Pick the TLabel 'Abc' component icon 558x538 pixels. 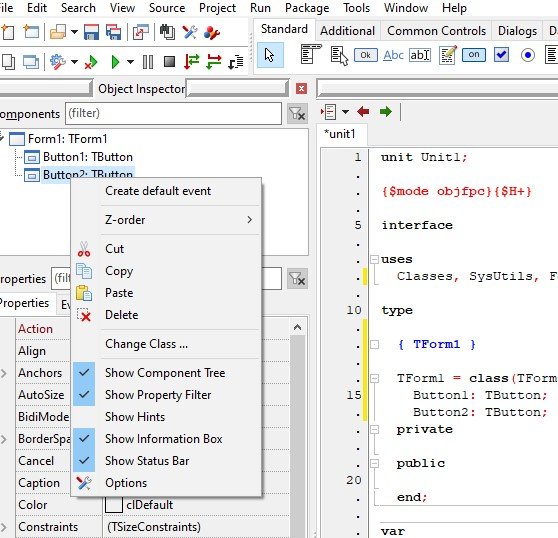click(393, 55)
